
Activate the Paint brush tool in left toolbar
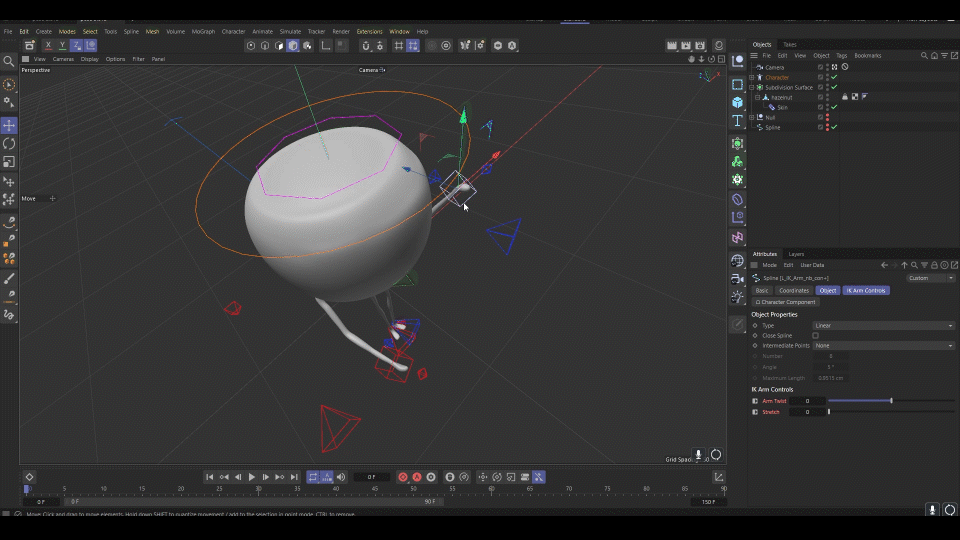click(9, 279)
